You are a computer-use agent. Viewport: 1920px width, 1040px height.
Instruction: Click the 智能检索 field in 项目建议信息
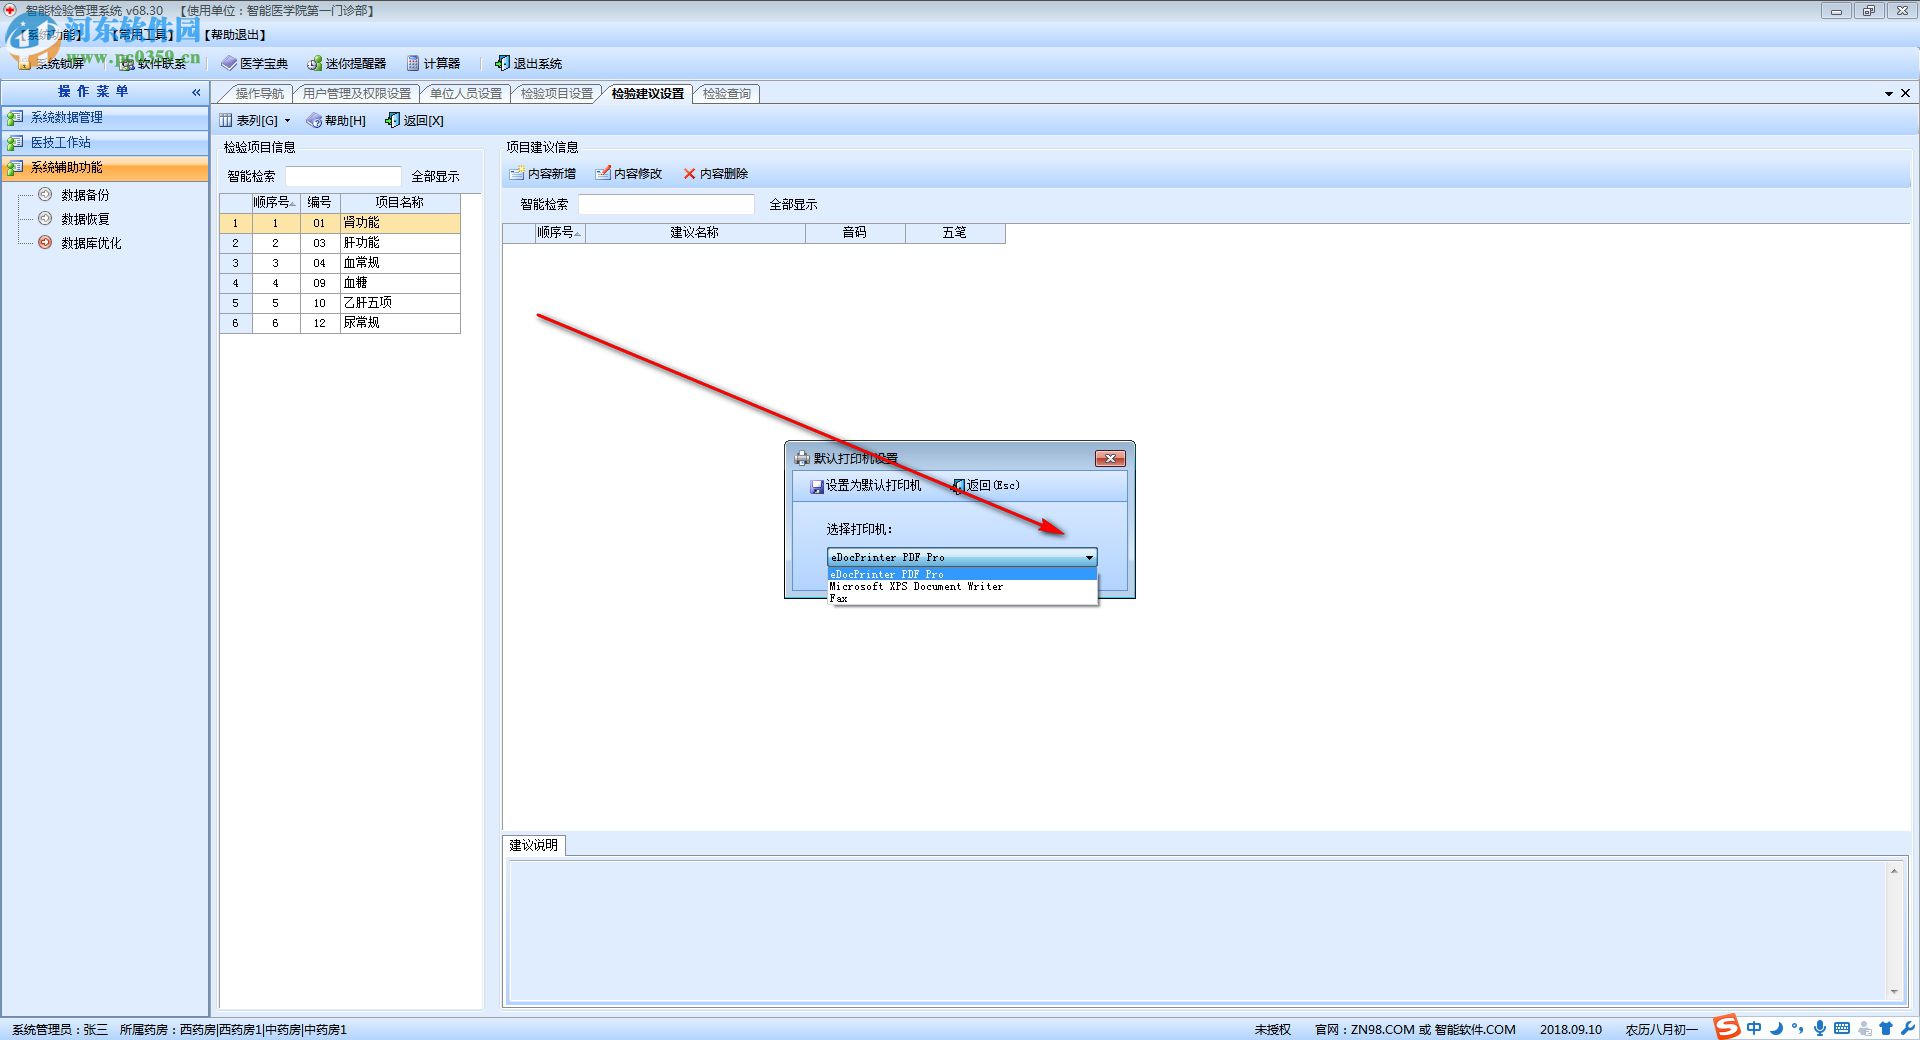point(666,204)
